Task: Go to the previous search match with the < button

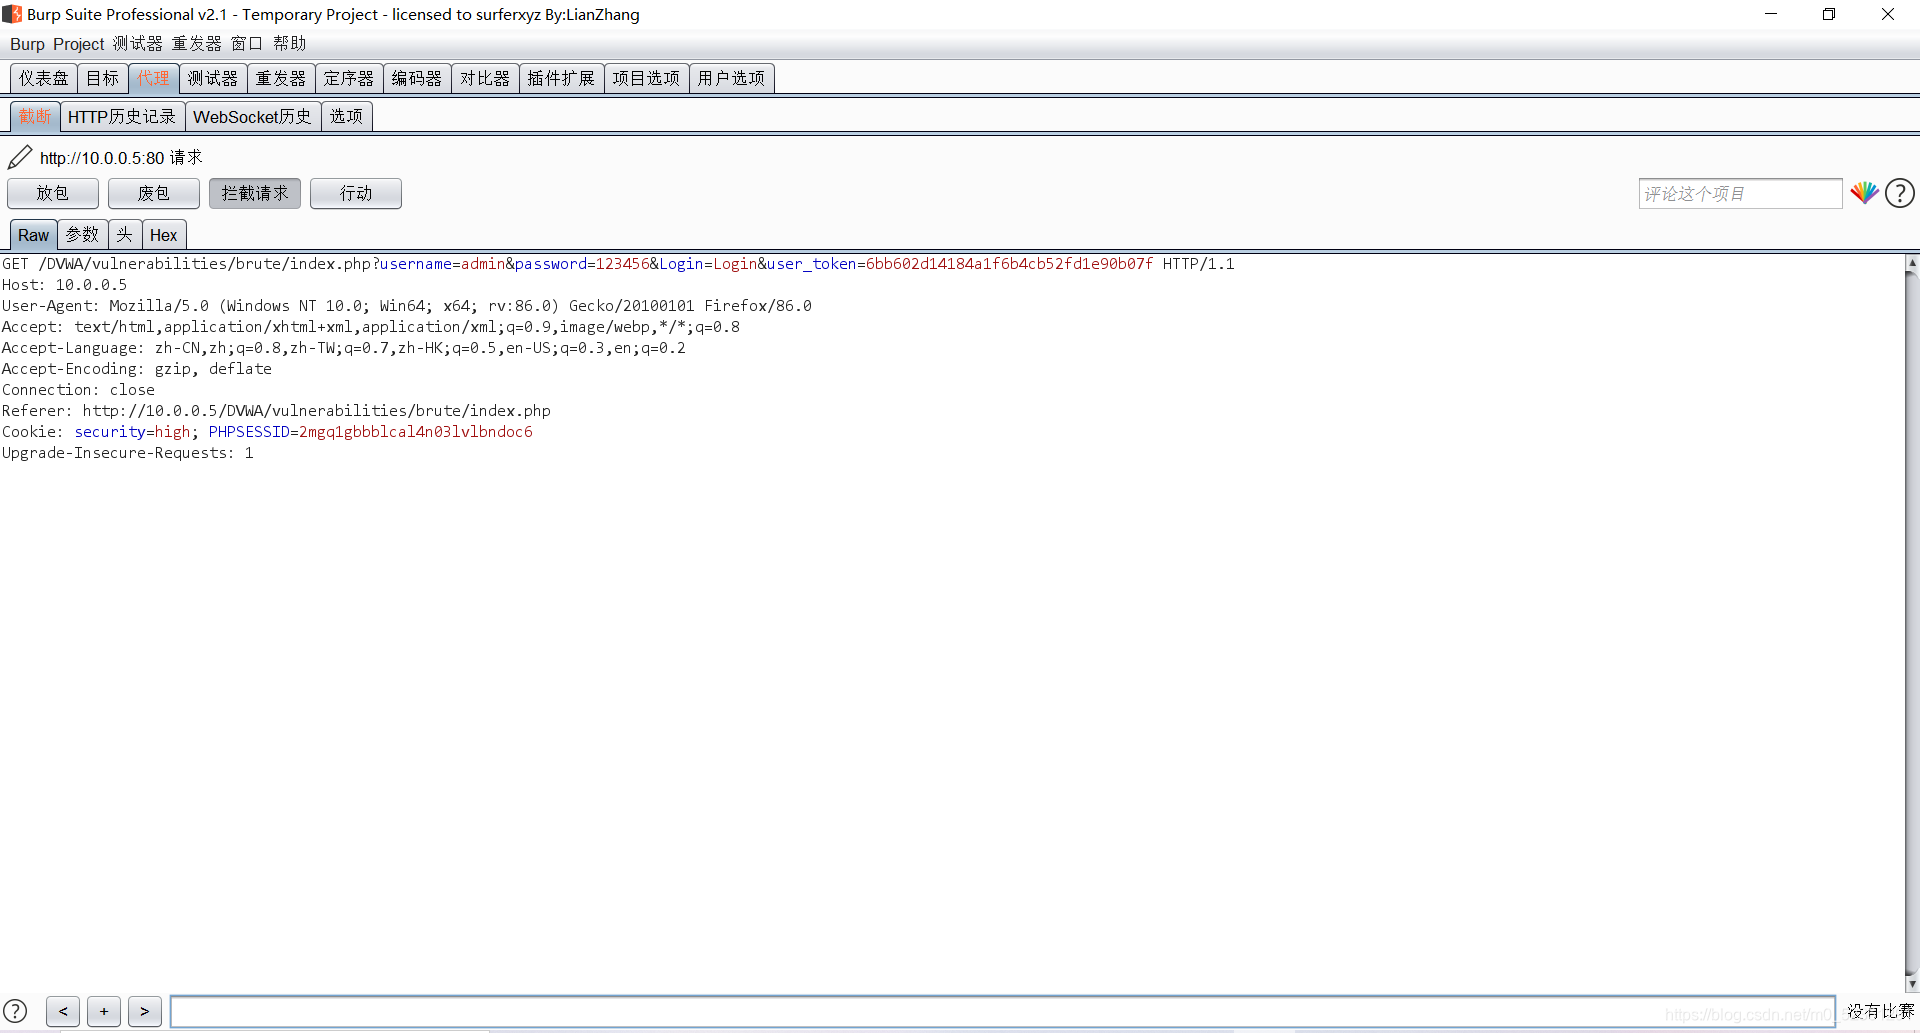Action: point(63,1011)
